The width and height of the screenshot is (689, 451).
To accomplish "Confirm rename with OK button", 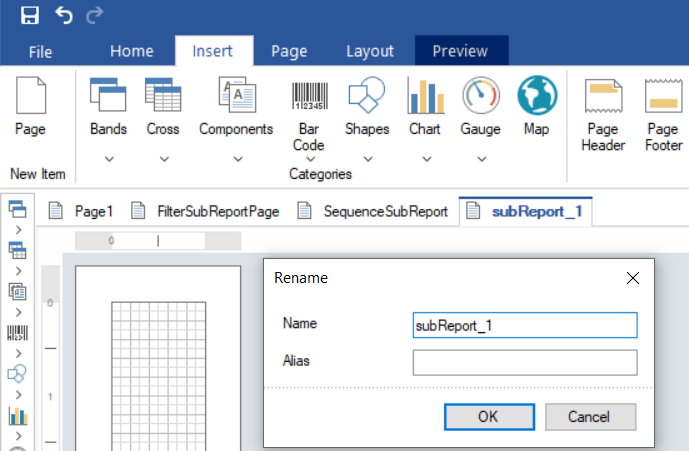I will pyautogui.click(x=488, y=416).
